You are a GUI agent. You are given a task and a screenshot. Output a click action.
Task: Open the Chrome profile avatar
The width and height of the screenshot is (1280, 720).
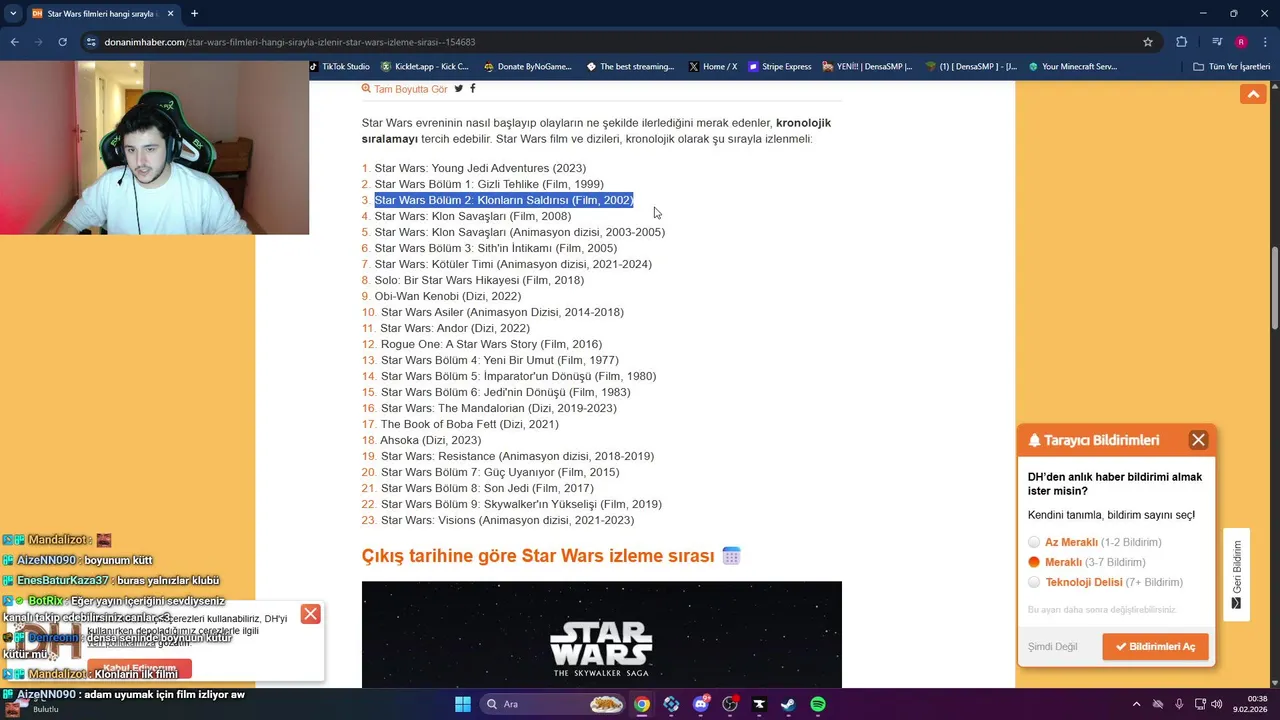(1241, 42)
